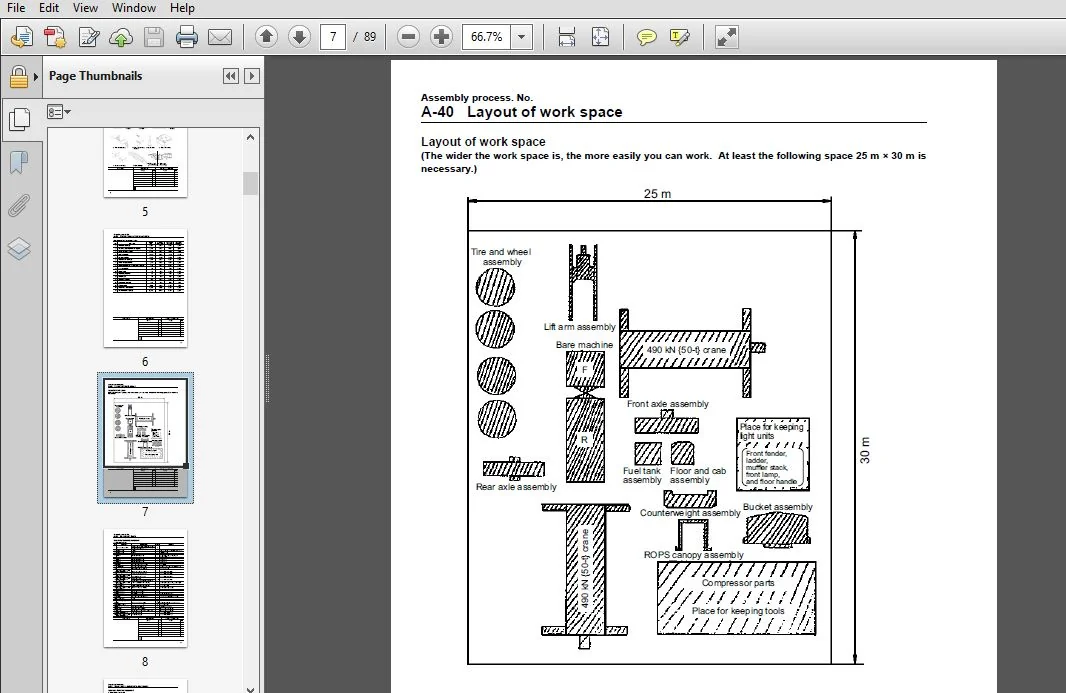Screen dimensions: 1066x693
Task: Click the 'Bucket assembly' label
Action: click(x=778, y=507)
